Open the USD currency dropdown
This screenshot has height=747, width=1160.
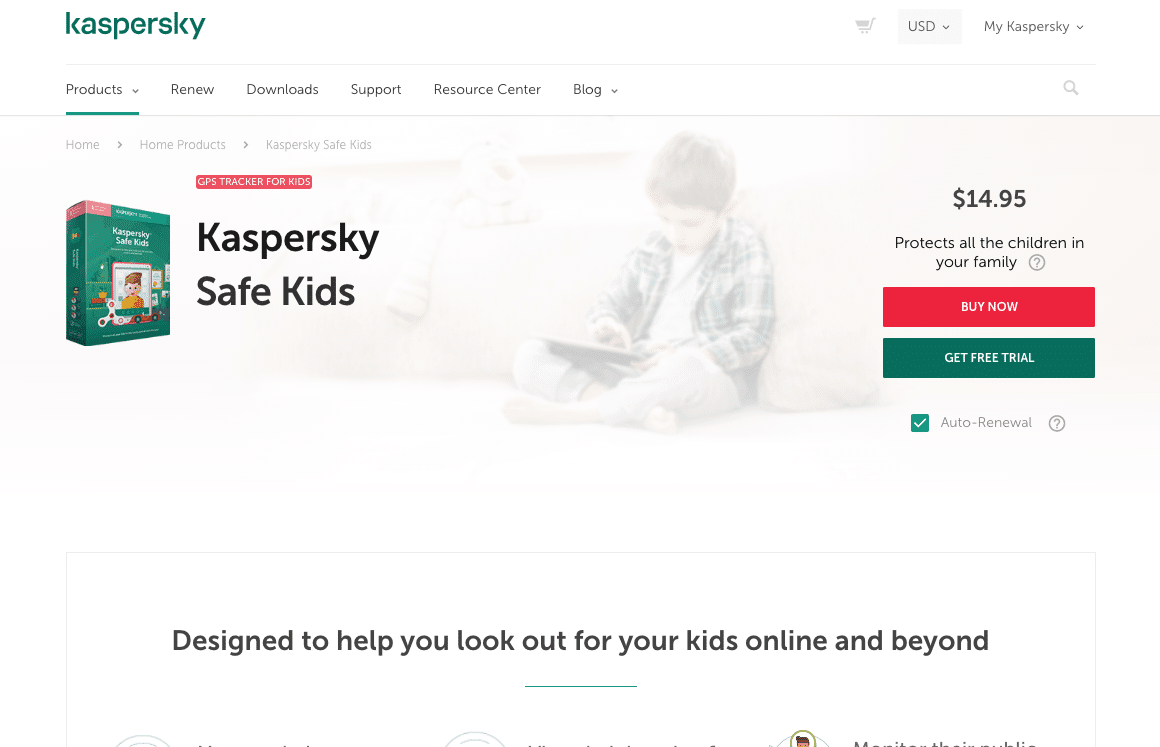[x=928, y=27]
